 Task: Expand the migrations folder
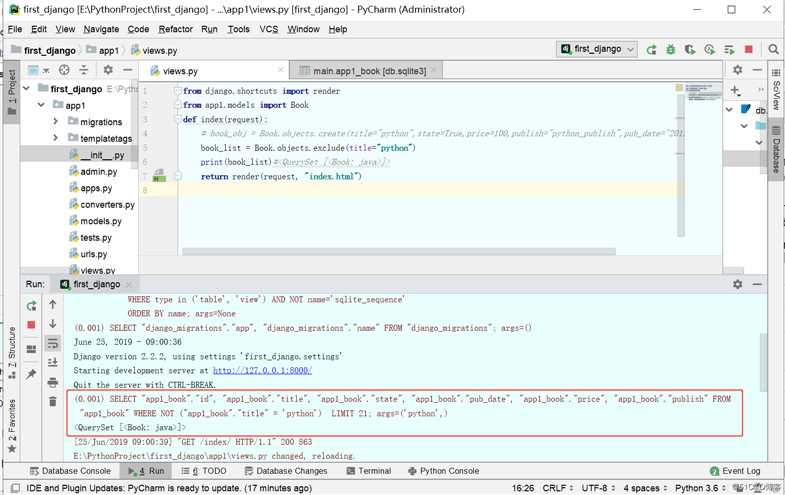56,122
